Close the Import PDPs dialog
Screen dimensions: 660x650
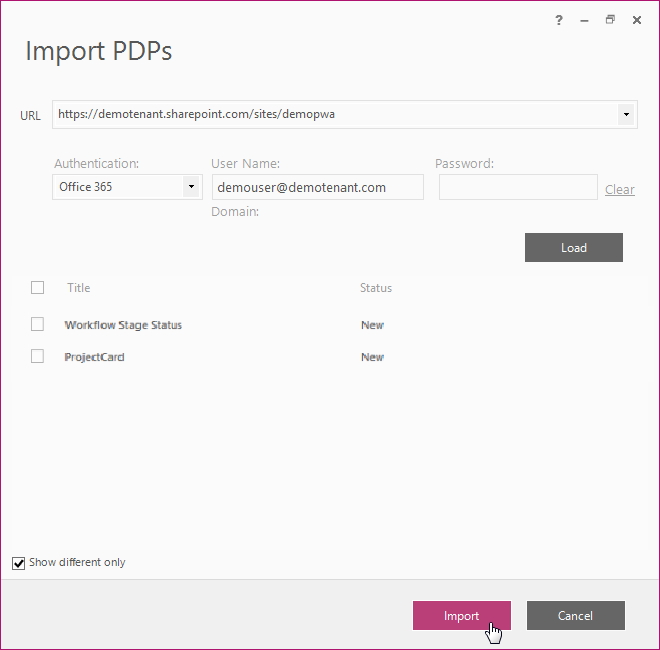[637, 20]
